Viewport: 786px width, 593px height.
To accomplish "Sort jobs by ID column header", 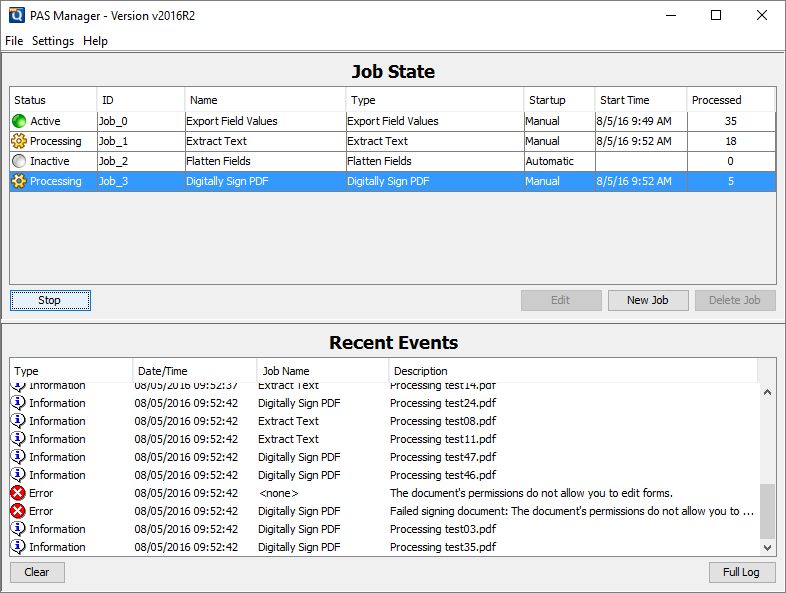I will 141,100.
